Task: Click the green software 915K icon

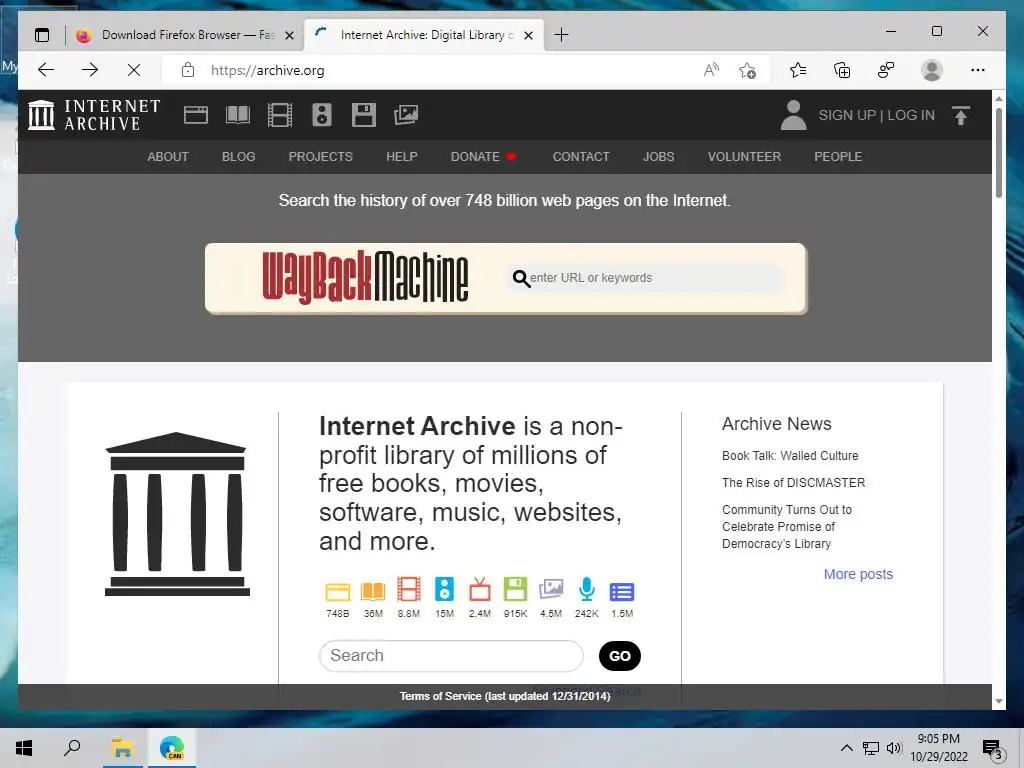Action: coord(515,590)
